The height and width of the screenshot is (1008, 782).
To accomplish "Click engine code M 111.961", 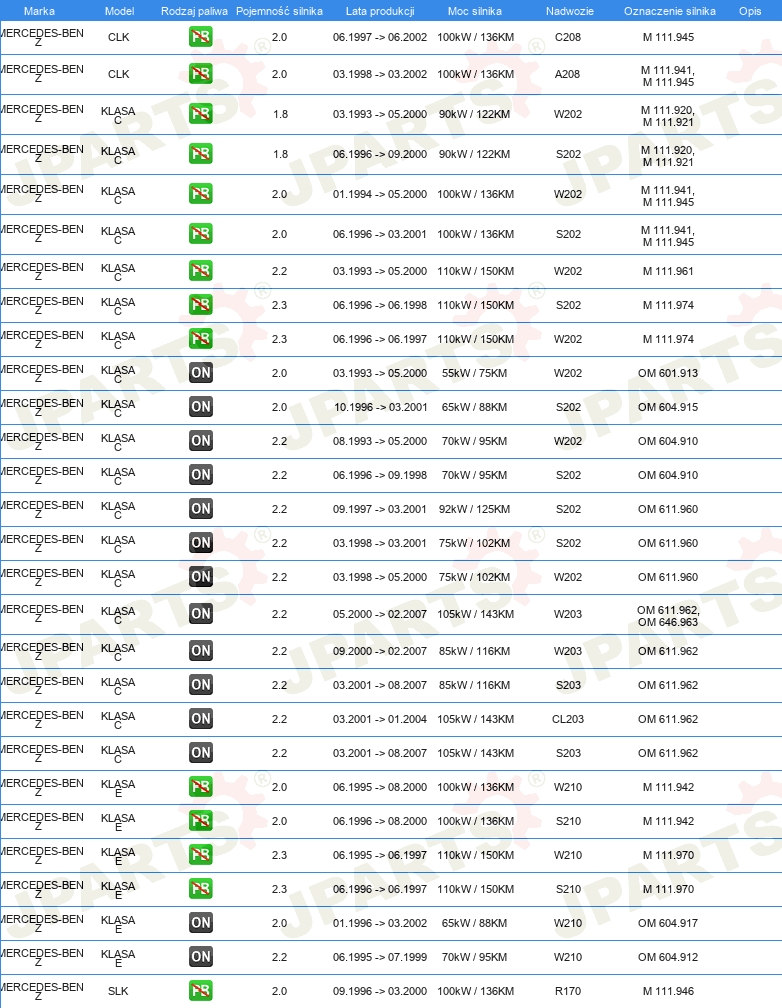I will click(668, 271).
